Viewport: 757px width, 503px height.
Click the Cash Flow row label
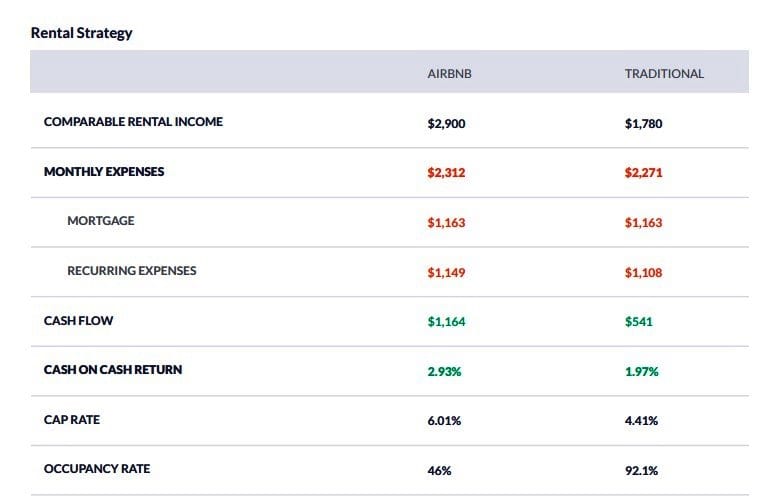pyautogui.click(x=76, y=321)
